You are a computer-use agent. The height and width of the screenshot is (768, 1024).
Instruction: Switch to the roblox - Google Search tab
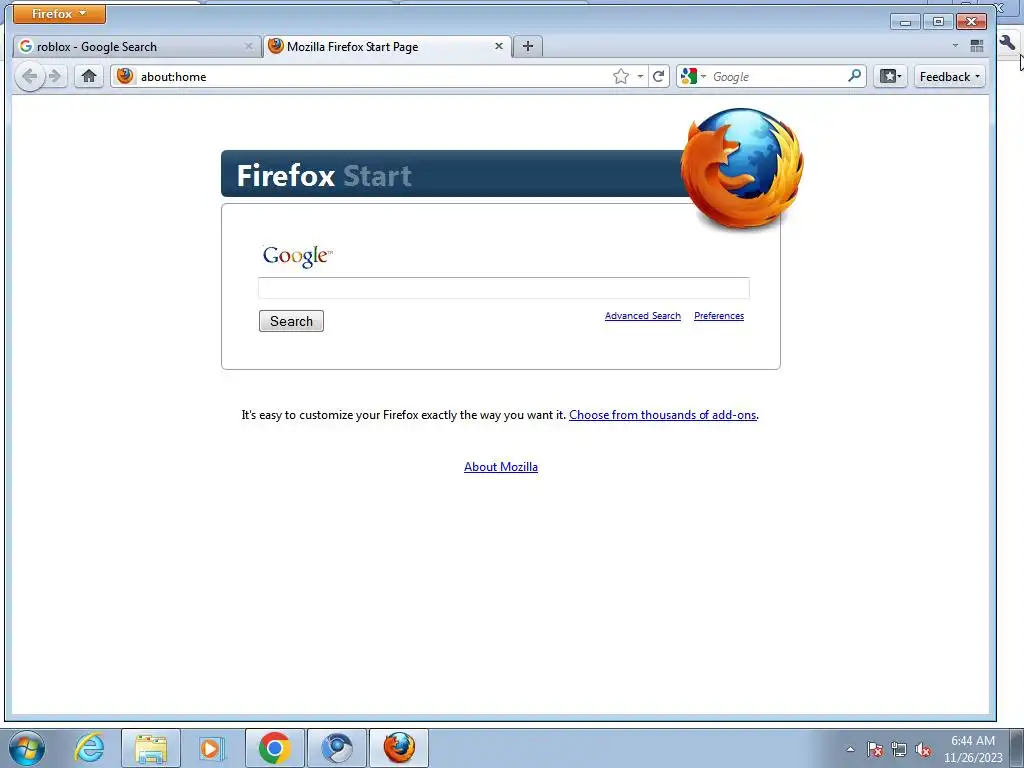point(135,46)
